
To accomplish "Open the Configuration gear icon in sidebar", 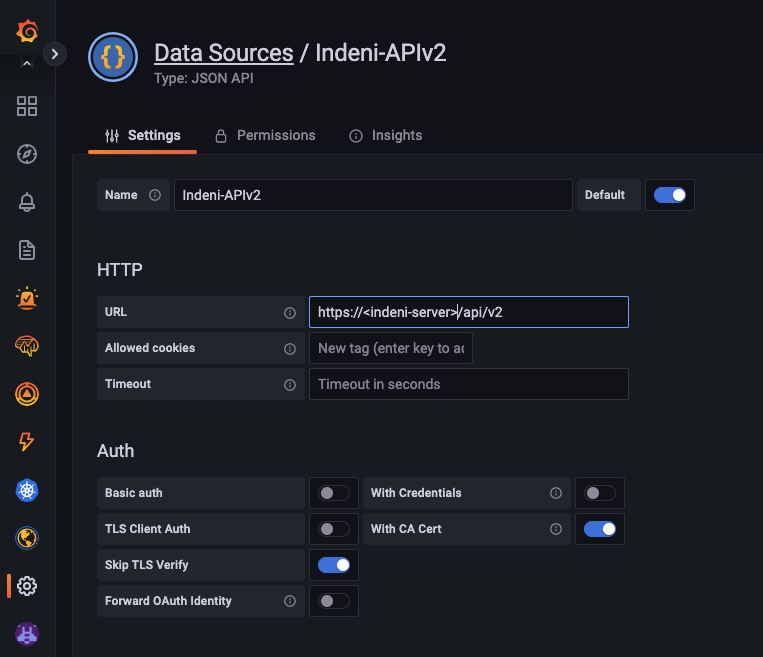I will [27, 586].
